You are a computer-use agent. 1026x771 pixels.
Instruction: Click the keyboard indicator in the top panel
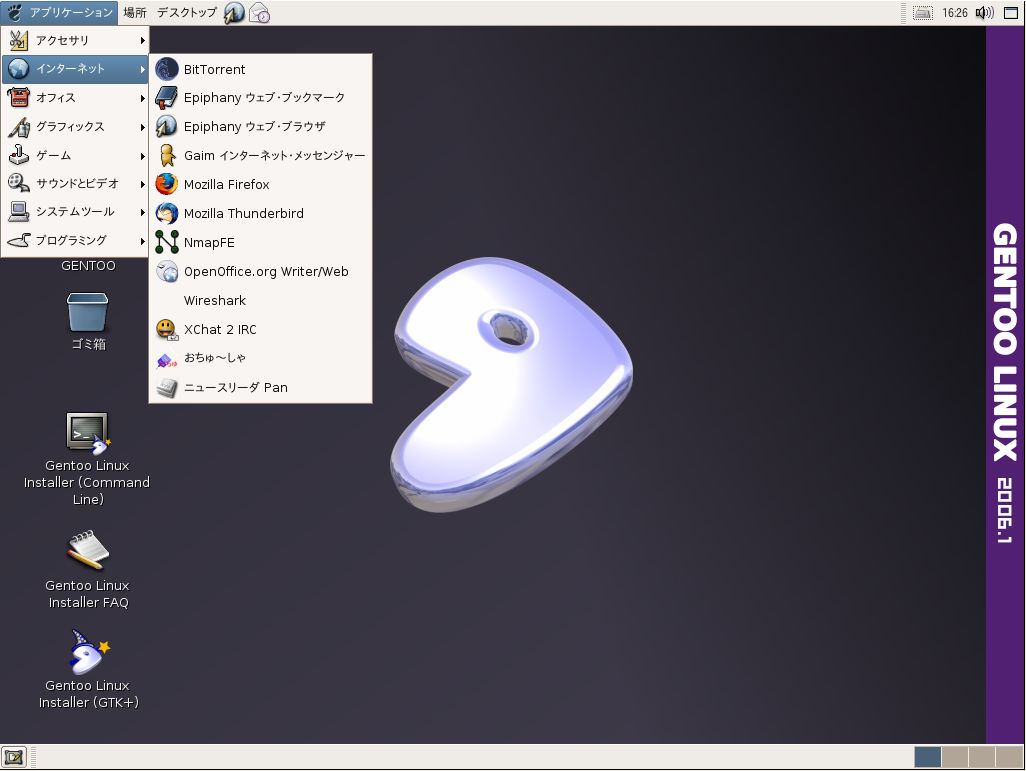[923, 12]
